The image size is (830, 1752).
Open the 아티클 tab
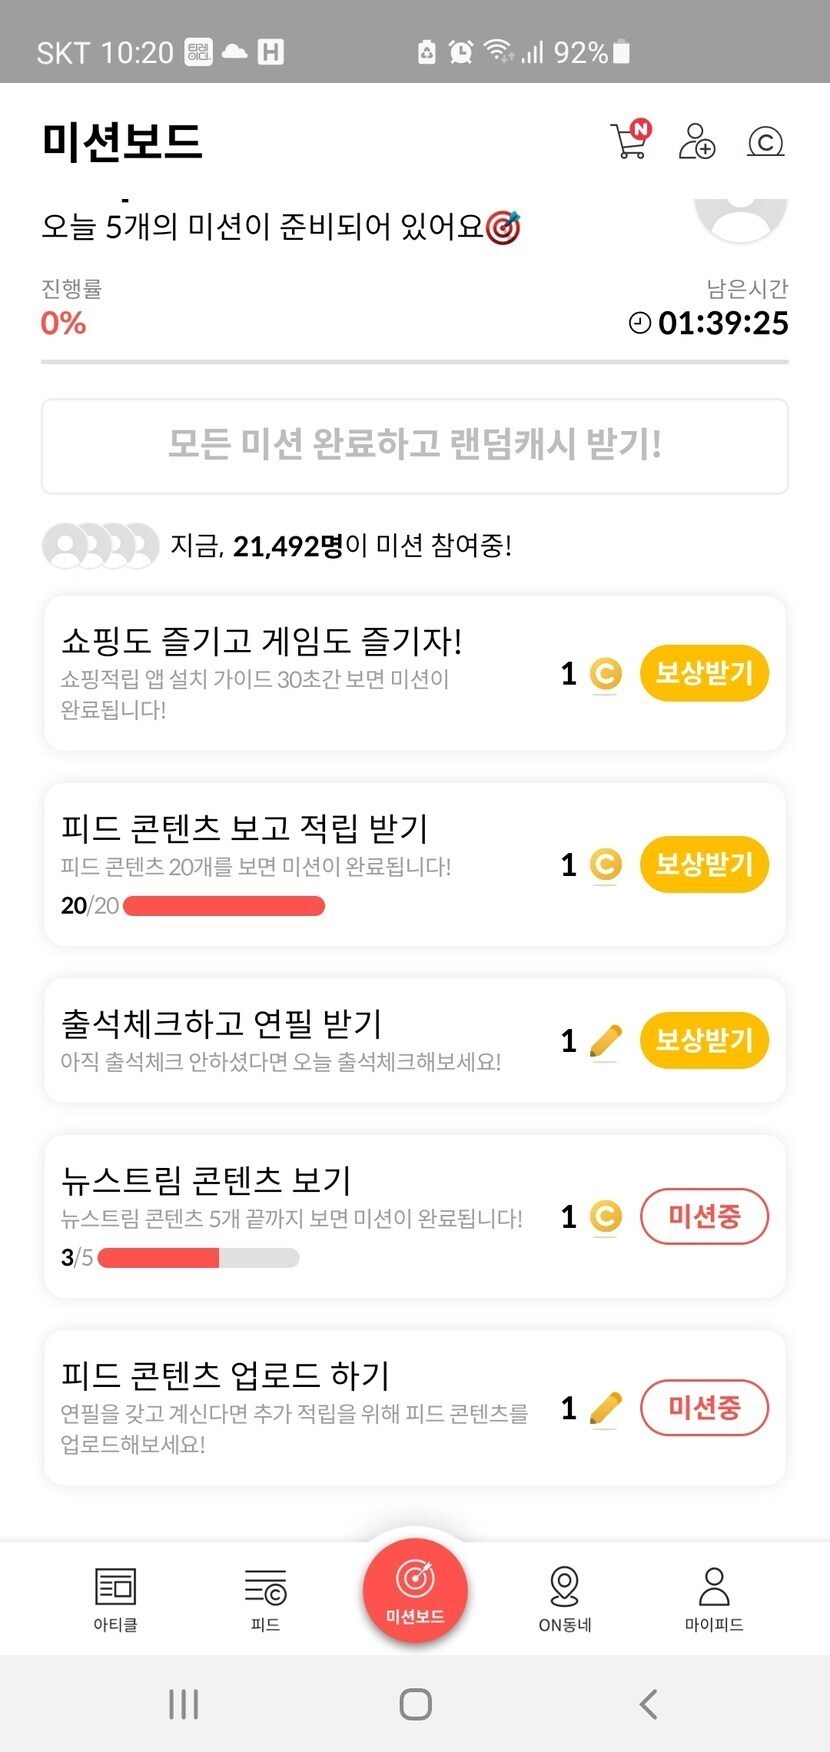(x=115, y=1598)
